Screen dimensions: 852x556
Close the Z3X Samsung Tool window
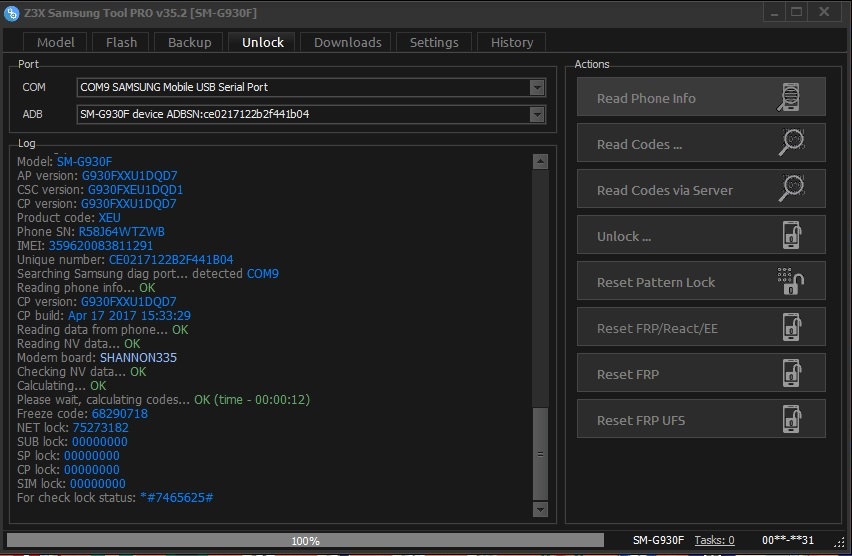pyautogui.click(x=824, y=13)
